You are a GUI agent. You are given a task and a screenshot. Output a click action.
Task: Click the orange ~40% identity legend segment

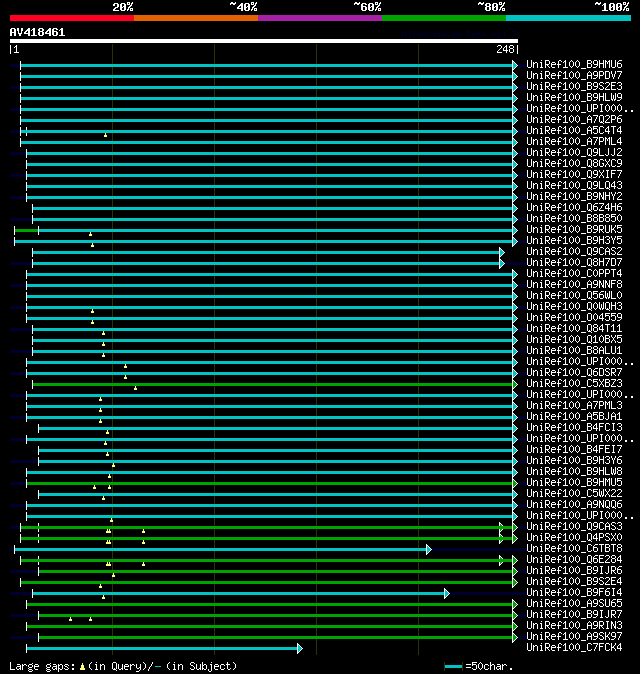point(196,18)
